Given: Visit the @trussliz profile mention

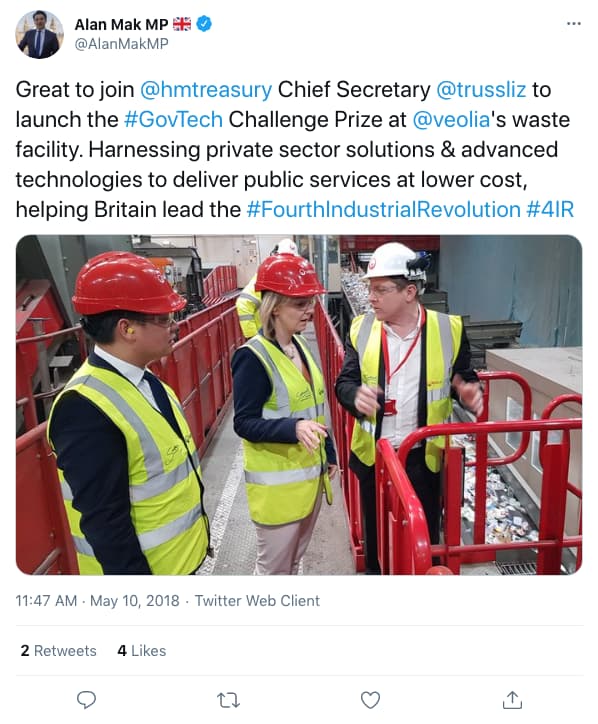Looking at the screenshot, I should click(481, 90).
